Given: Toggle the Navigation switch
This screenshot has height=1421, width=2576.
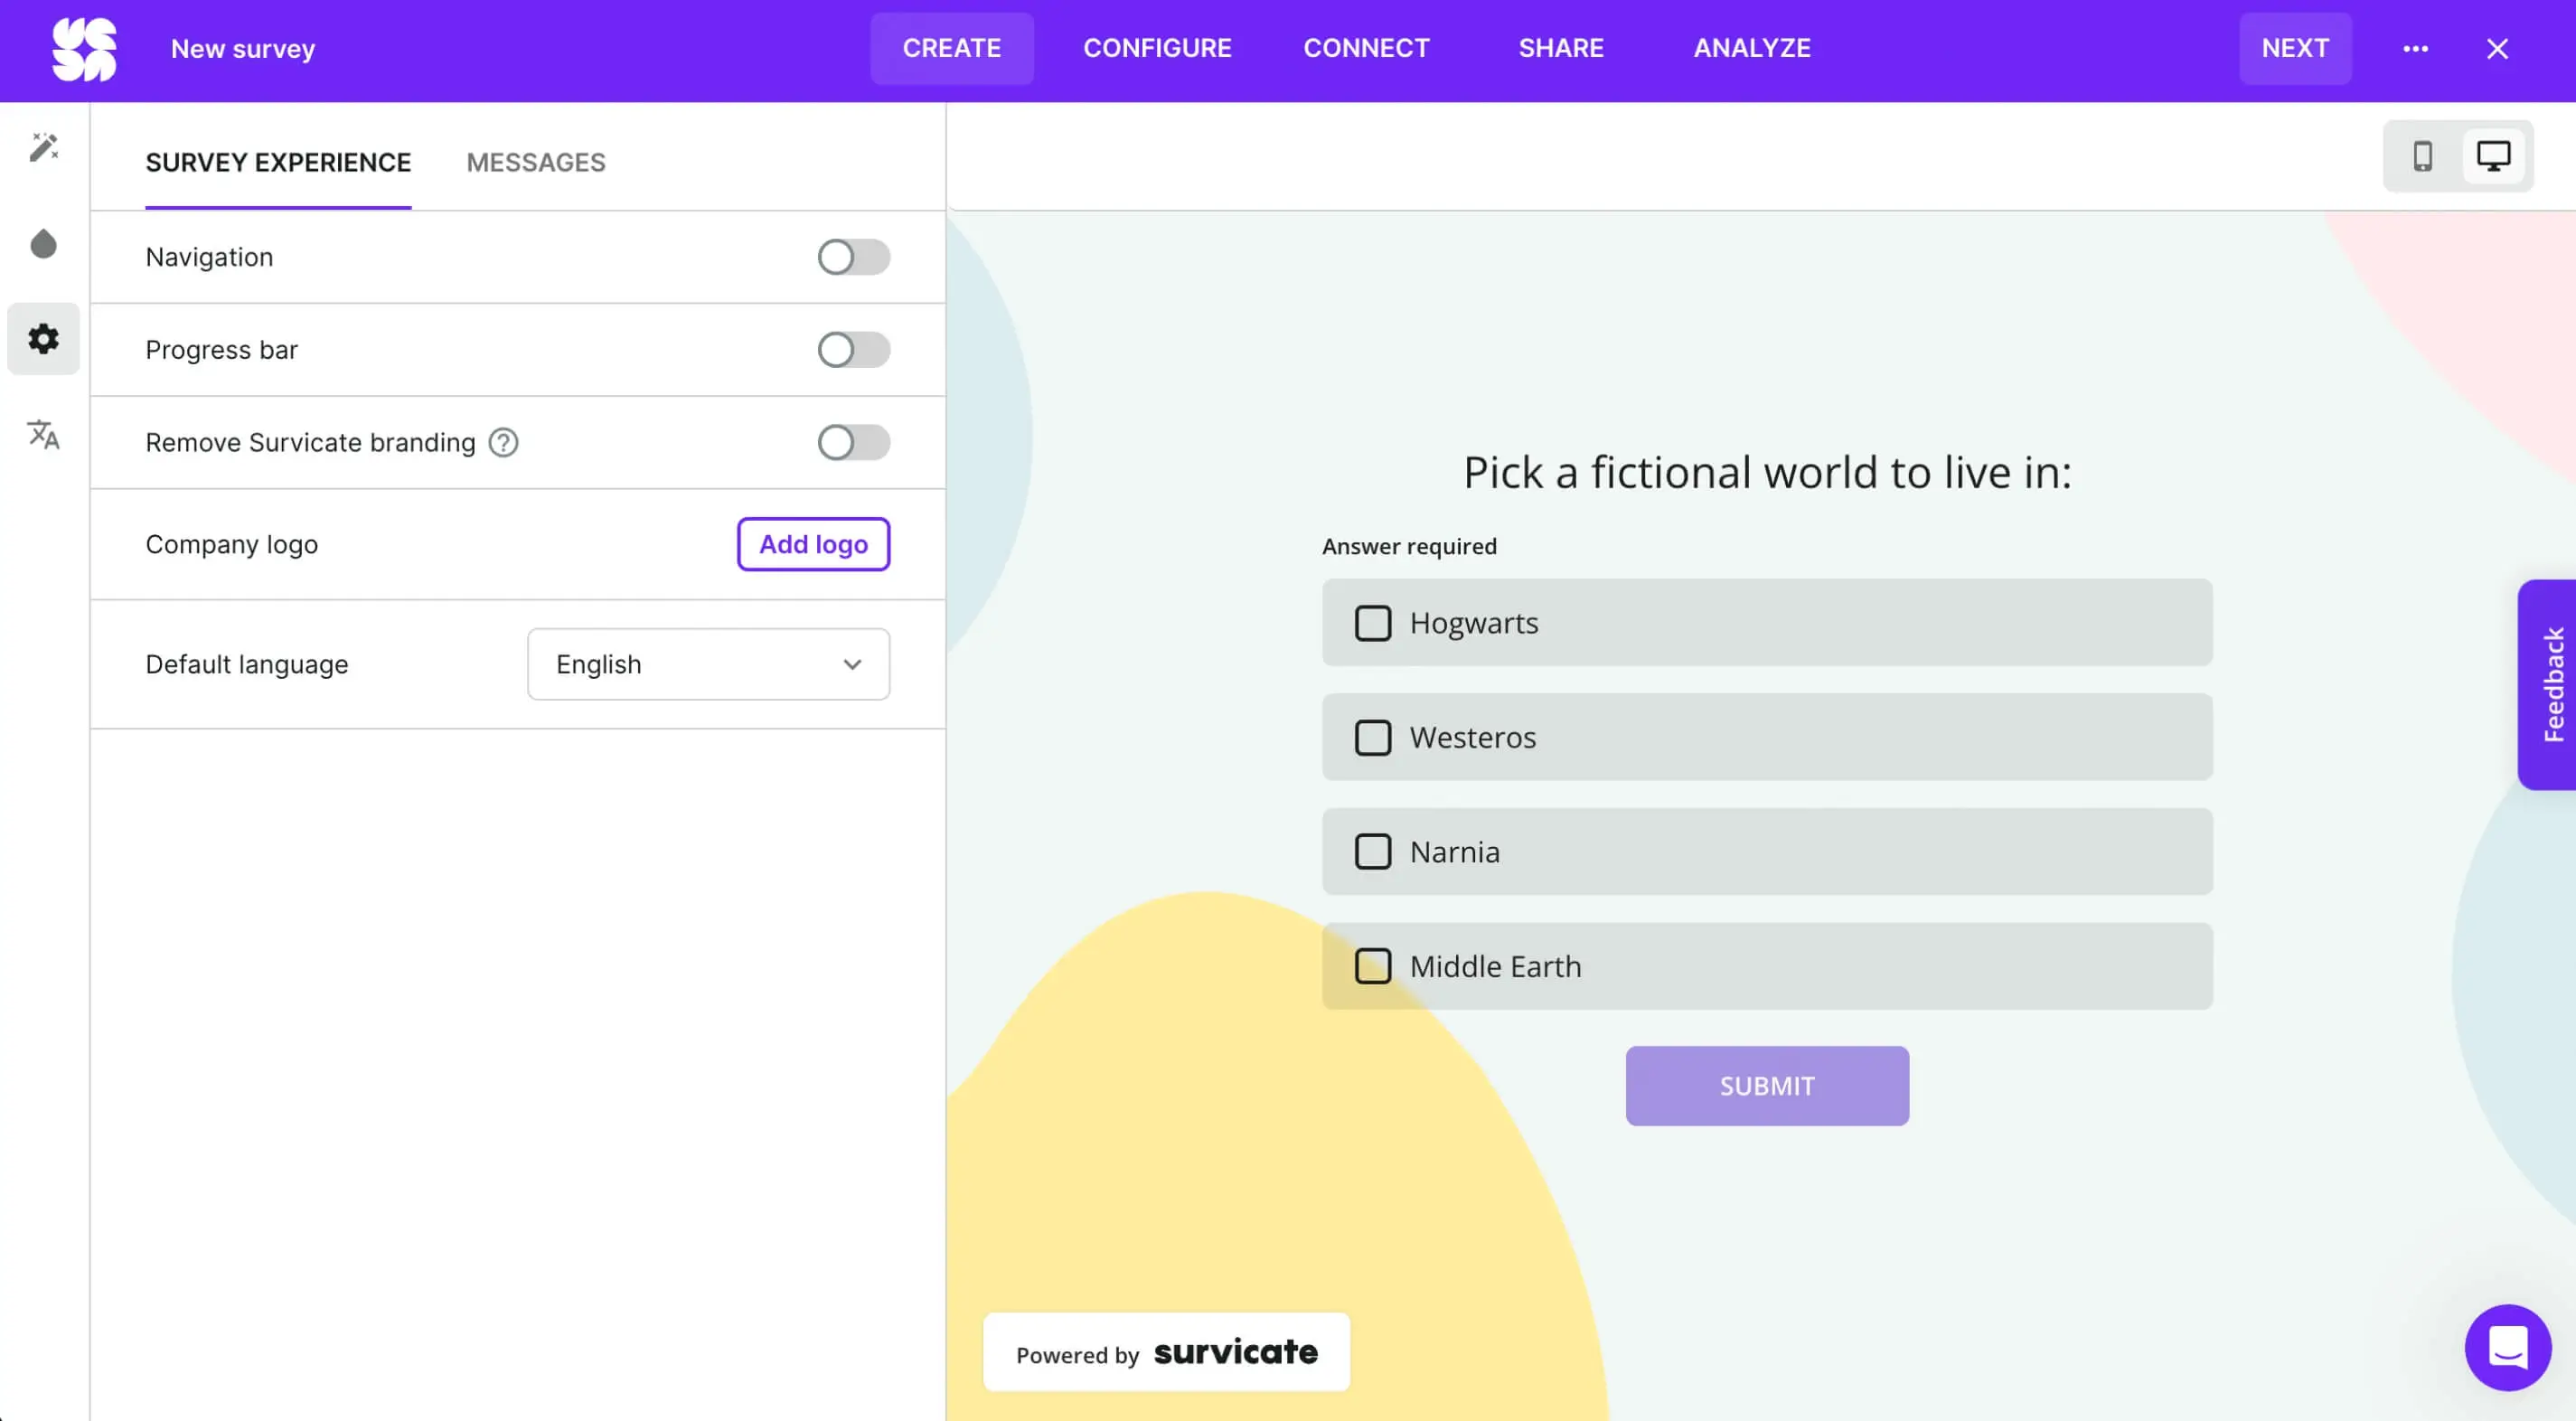Looking at the screenshot, I should (853, 257).
